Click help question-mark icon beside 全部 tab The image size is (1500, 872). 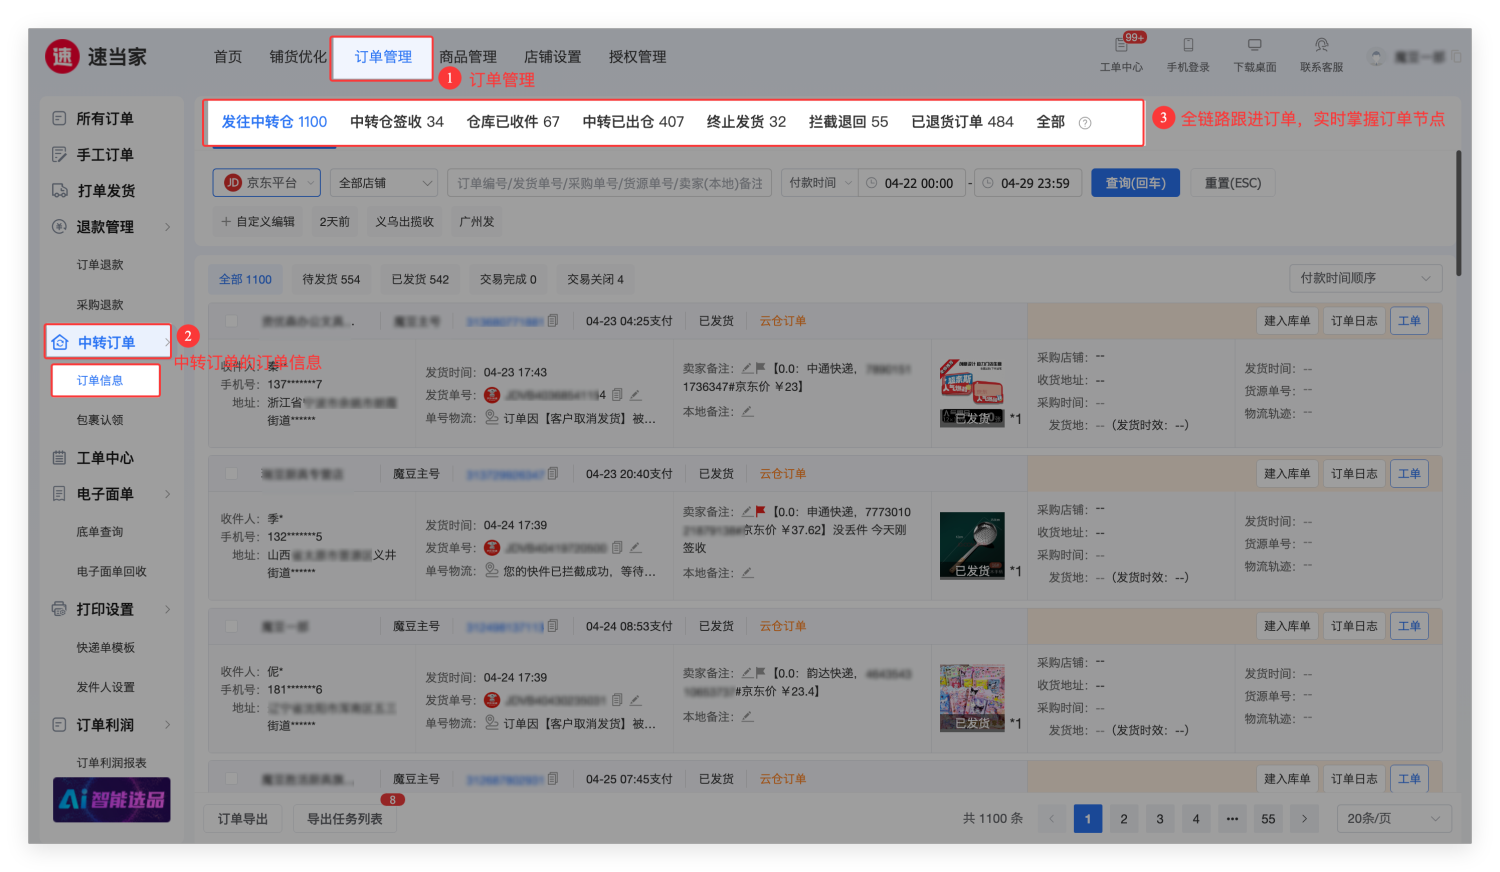tap(1085, 123)
